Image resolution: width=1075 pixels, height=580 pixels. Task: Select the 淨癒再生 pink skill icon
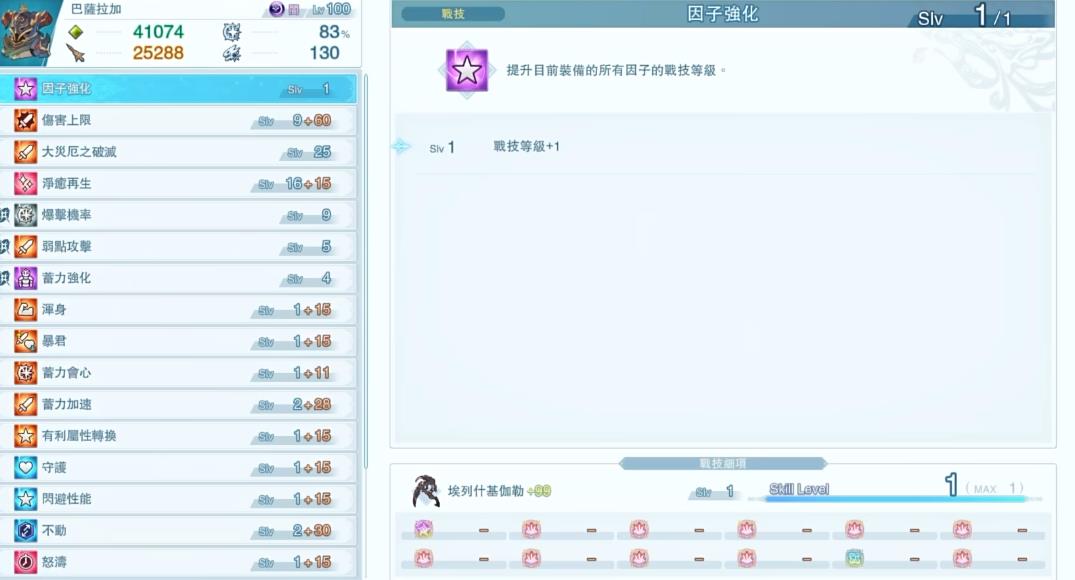25,183
